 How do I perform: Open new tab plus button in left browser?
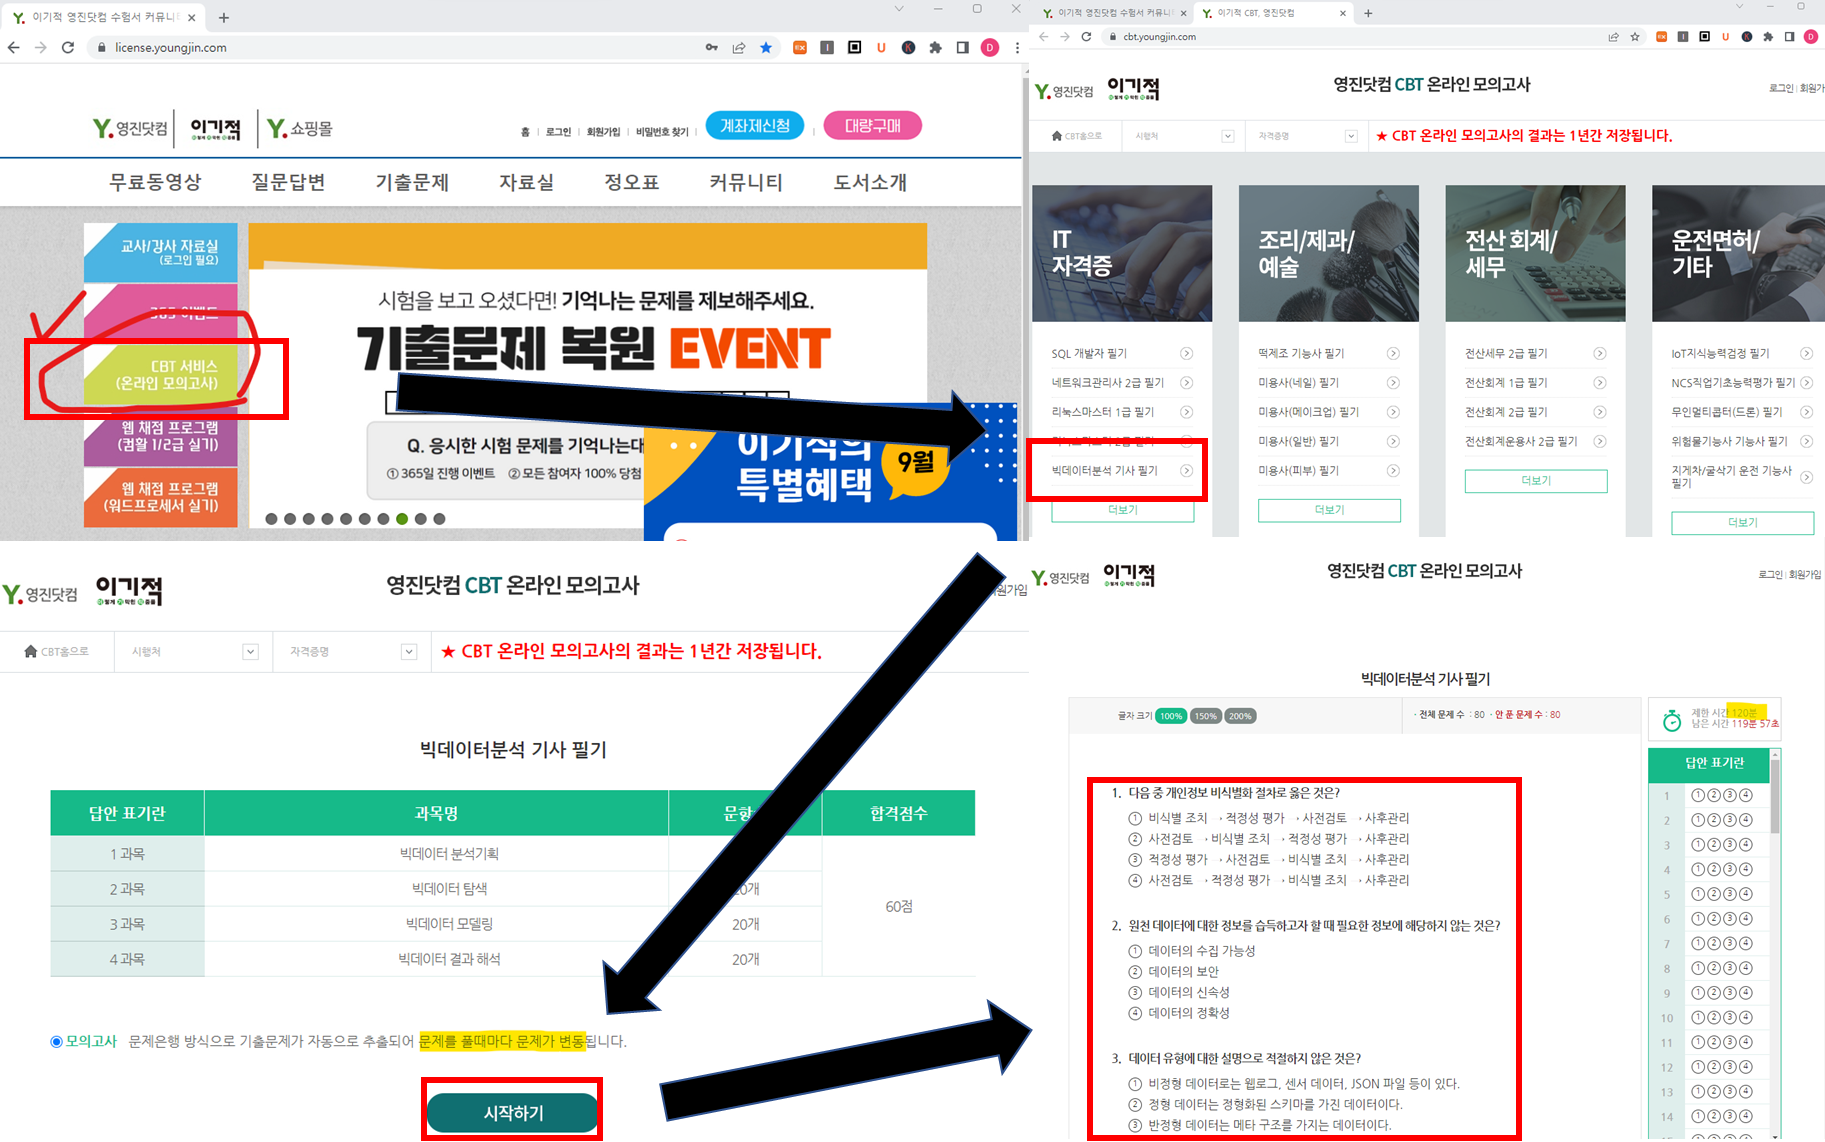pyautogui.click(x=224, y=17)
